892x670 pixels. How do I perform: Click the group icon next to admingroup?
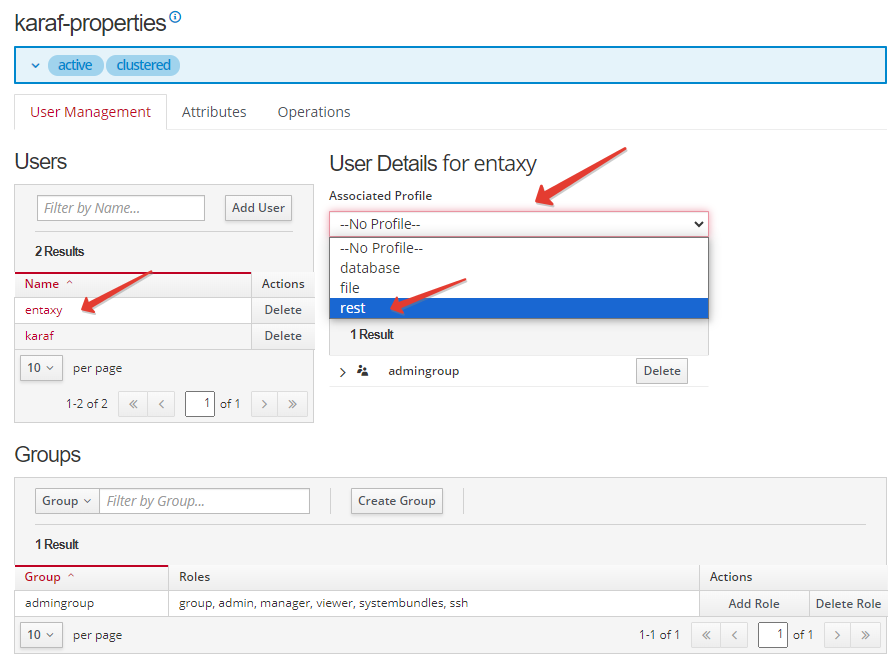pyautogui.click(x=363, y=371)
